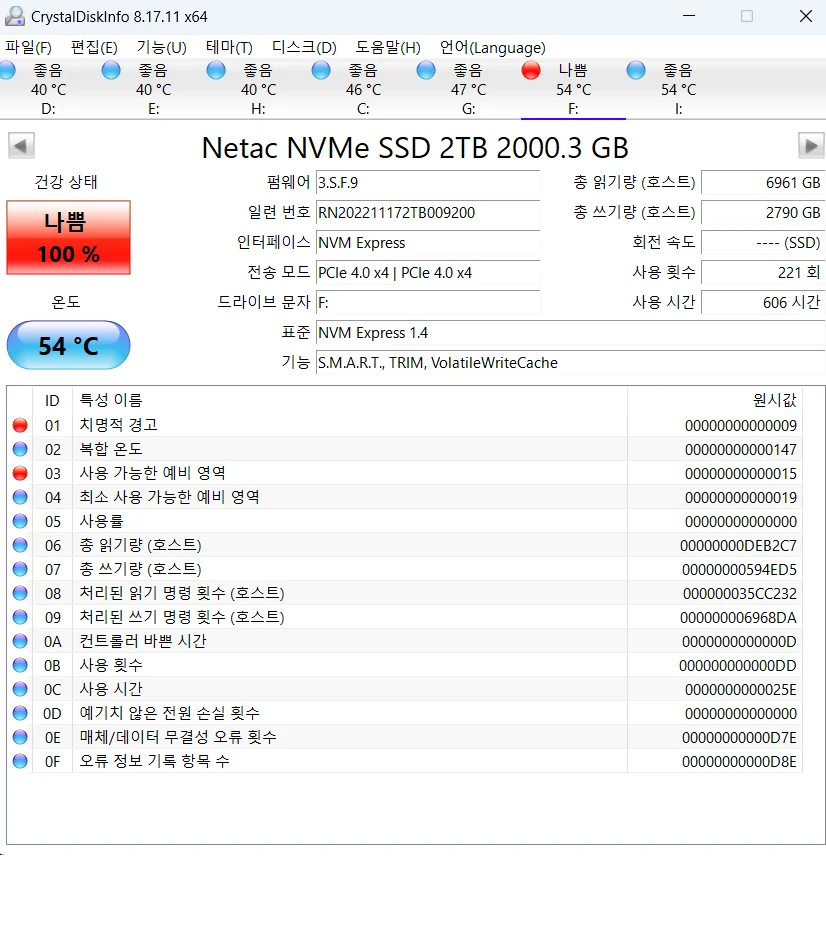Click blue status dot for attribute 07

click(20, 569)
